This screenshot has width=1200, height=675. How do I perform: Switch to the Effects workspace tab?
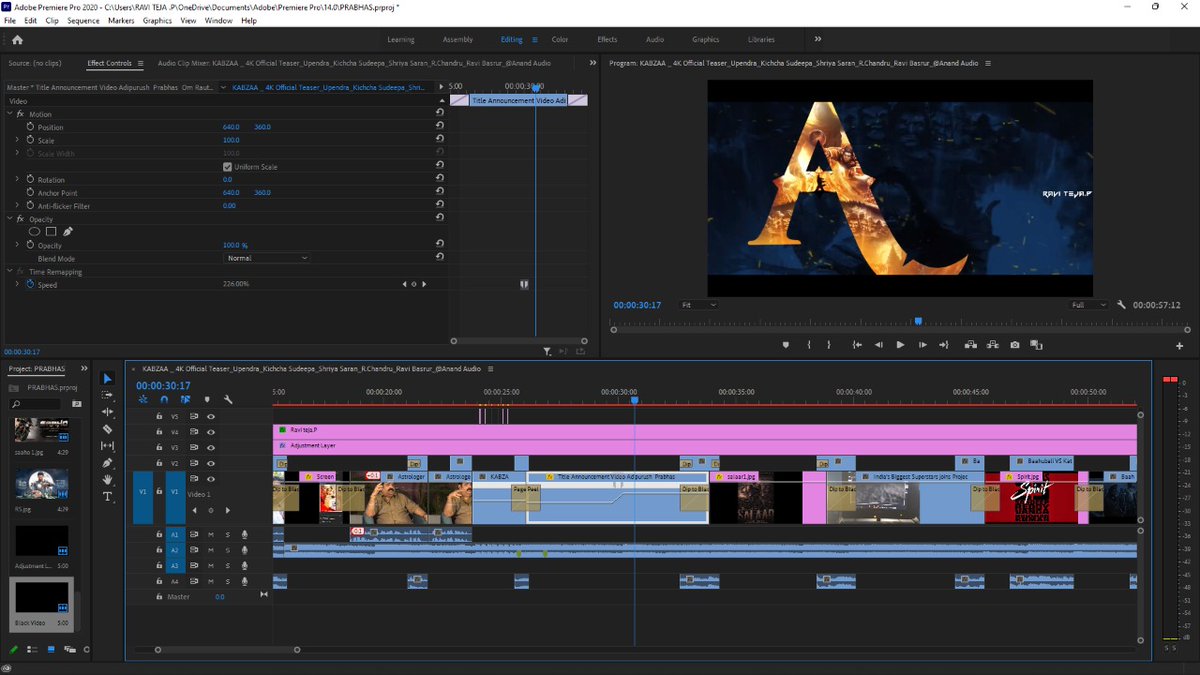607,40
